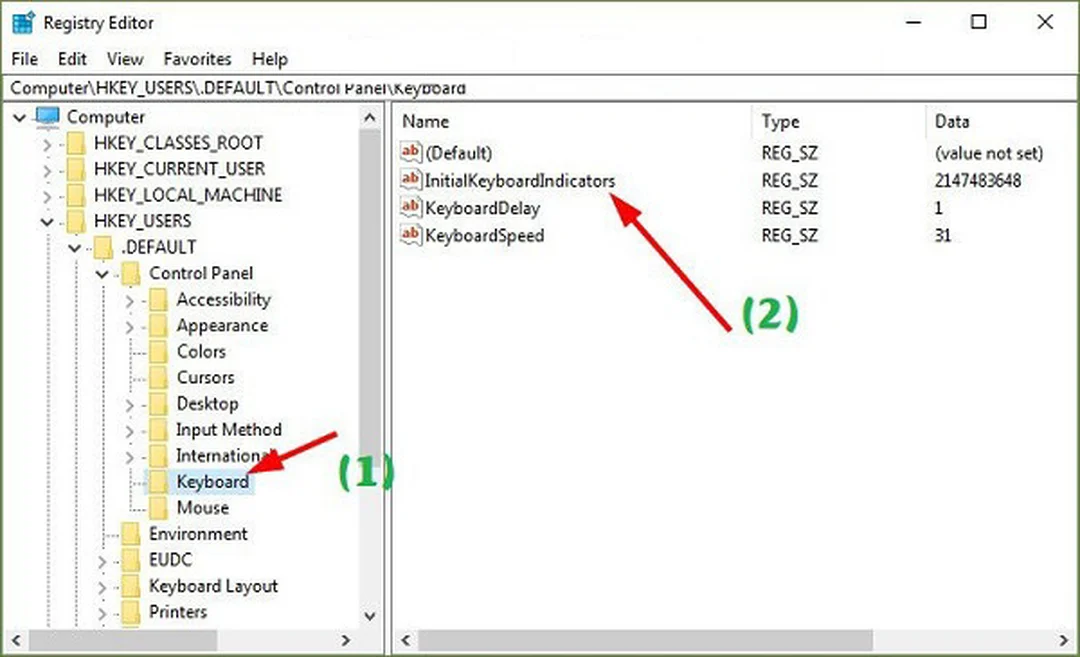Click the Colors folder icon

click(158, 352)
